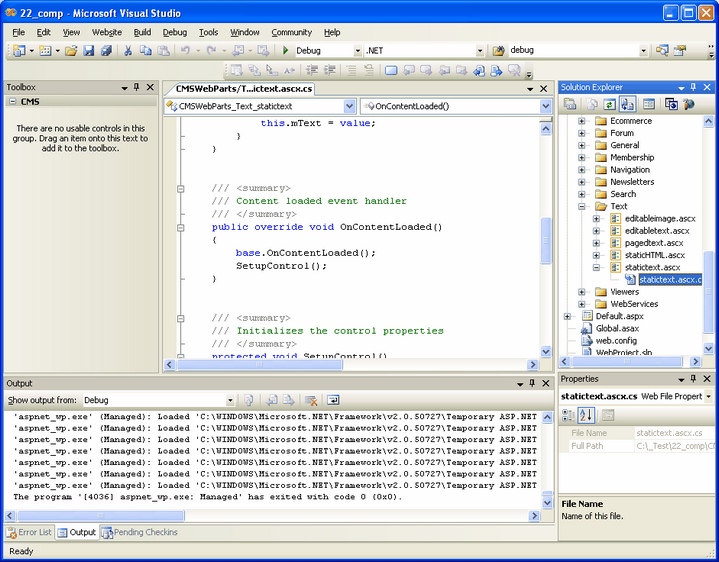719x562 pixels.
Task: Clear all Output pane text icon
Action: (311, 400)
